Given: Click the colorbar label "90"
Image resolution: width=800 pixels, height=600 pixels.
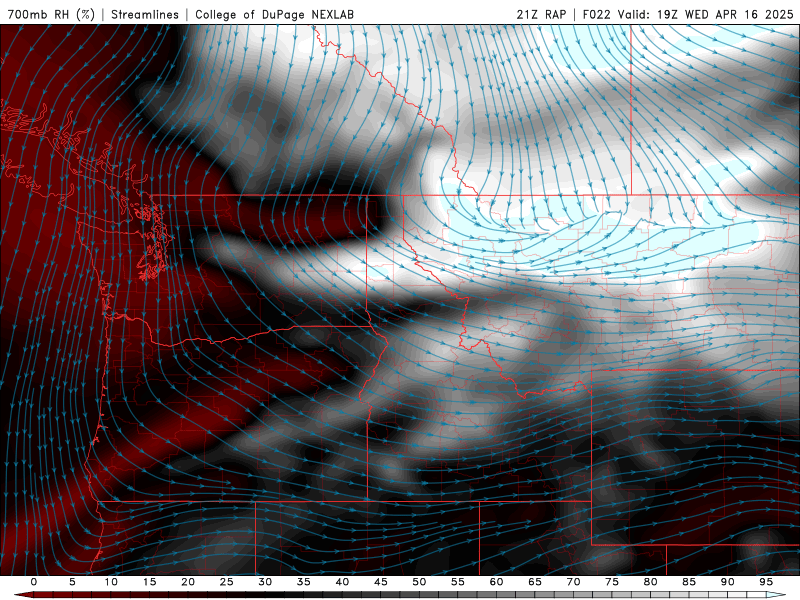Looking at the screenshot, I should point(728,582).
